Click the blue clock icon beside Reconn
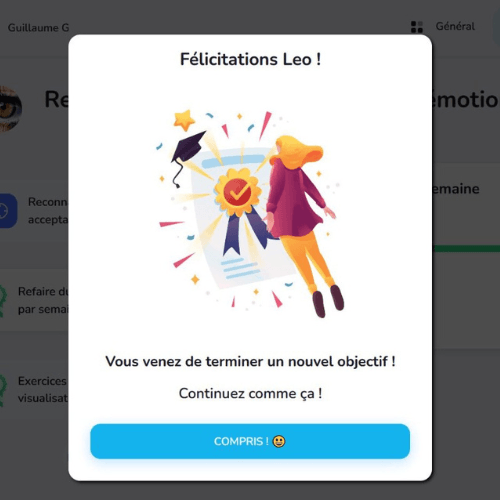The image size is (500, 500). point(7,211)
